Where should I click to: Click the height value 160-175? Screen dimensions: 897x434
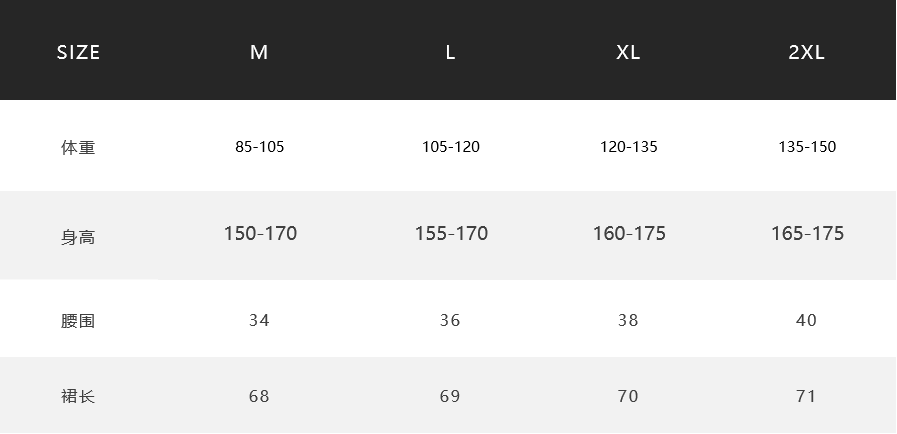629,233
